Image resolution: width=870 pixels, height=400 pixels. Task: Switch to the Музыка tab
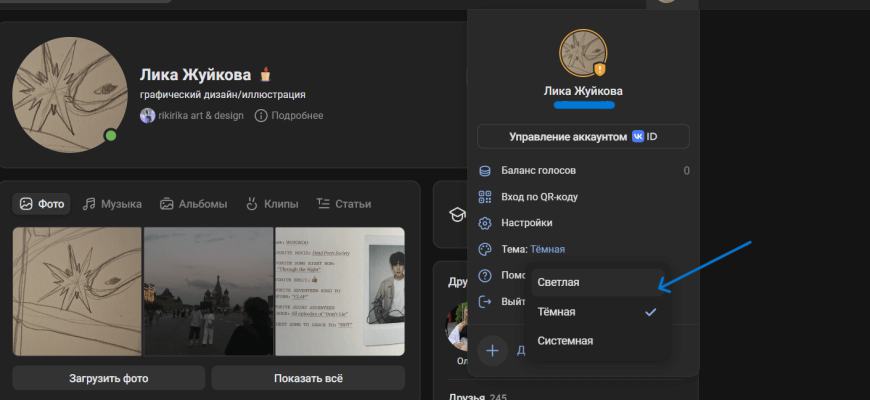coord(112,204)
